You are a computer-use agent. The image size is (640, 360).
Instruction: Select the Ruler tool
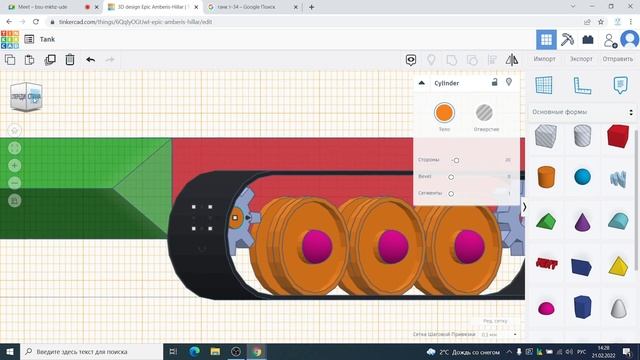[582, 85]
